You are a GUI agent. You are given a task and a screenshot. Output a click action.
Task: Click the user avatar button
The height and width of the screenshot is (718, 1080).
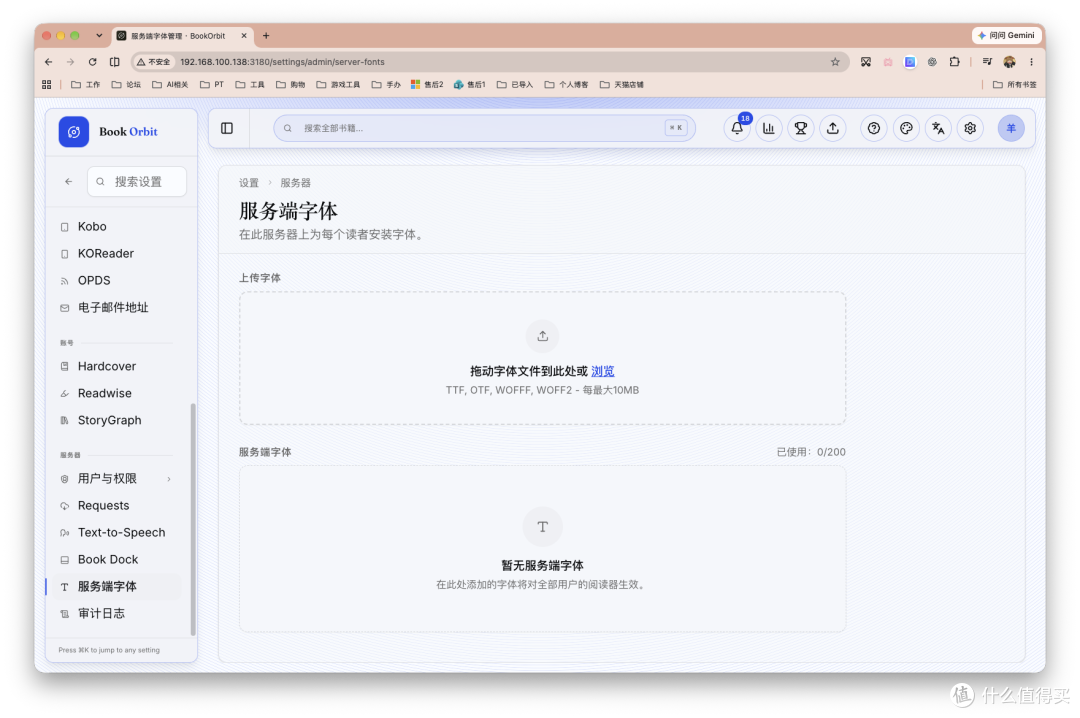tap(1010, 128)
